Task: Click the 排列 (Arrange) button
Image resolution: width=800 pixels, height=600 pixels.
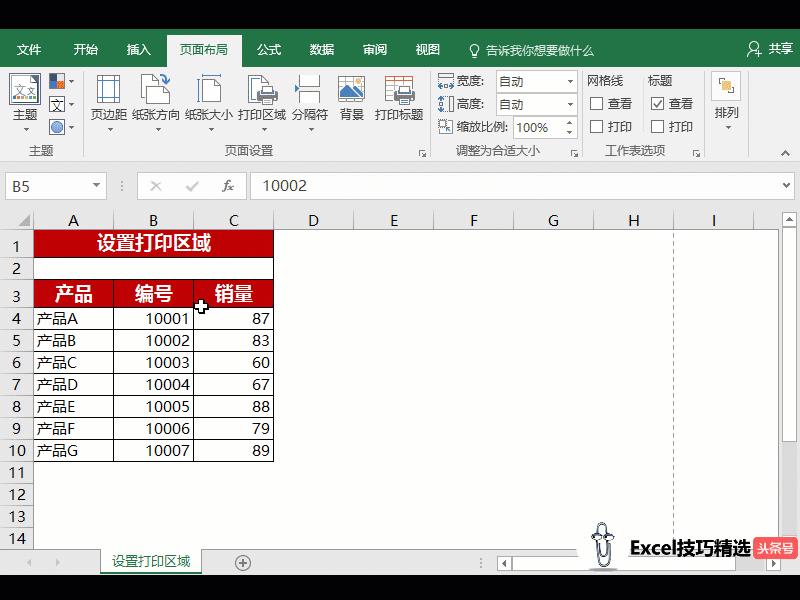Action: click(728, 100)
